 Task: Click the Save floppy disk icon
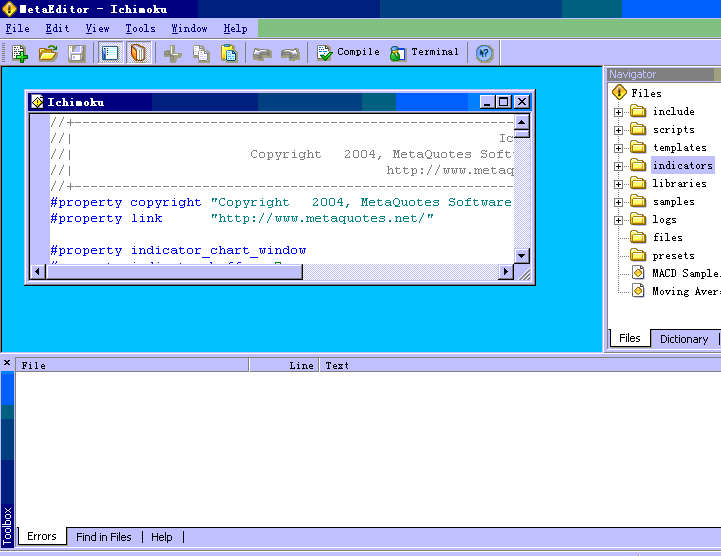(x=76, y=53)
